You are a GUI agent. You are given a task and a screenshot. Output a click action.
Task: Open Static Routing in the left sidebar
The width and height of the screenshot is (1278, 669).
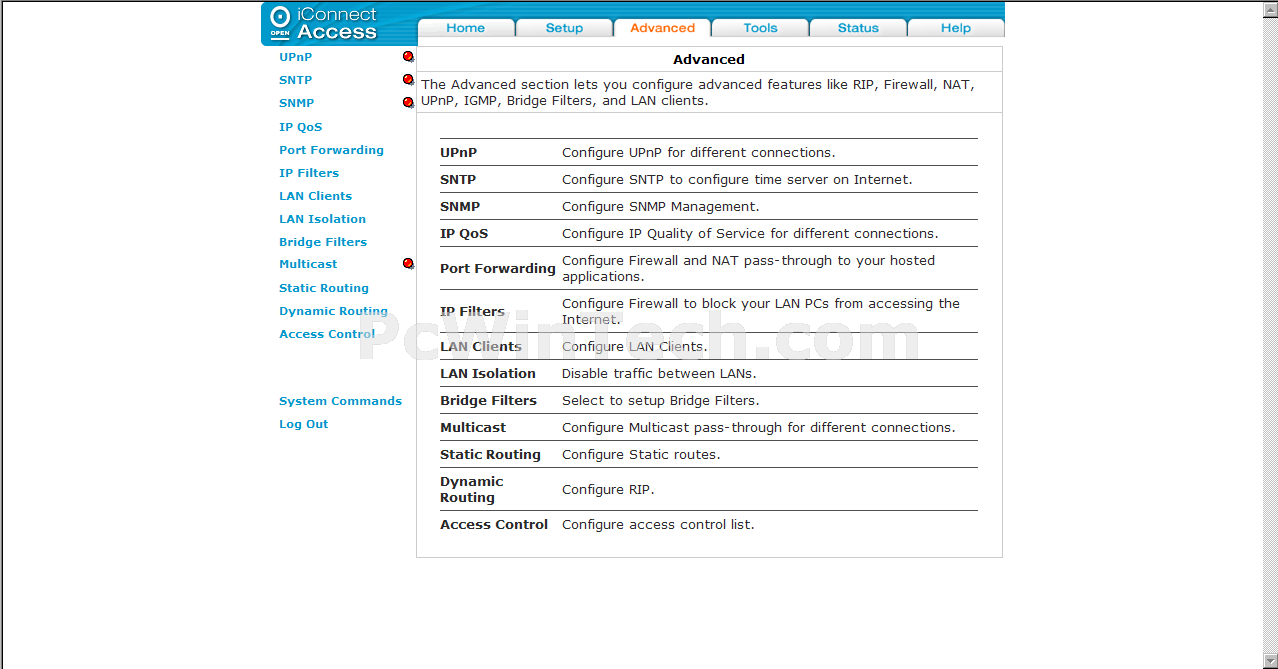[x=324, y=288]
